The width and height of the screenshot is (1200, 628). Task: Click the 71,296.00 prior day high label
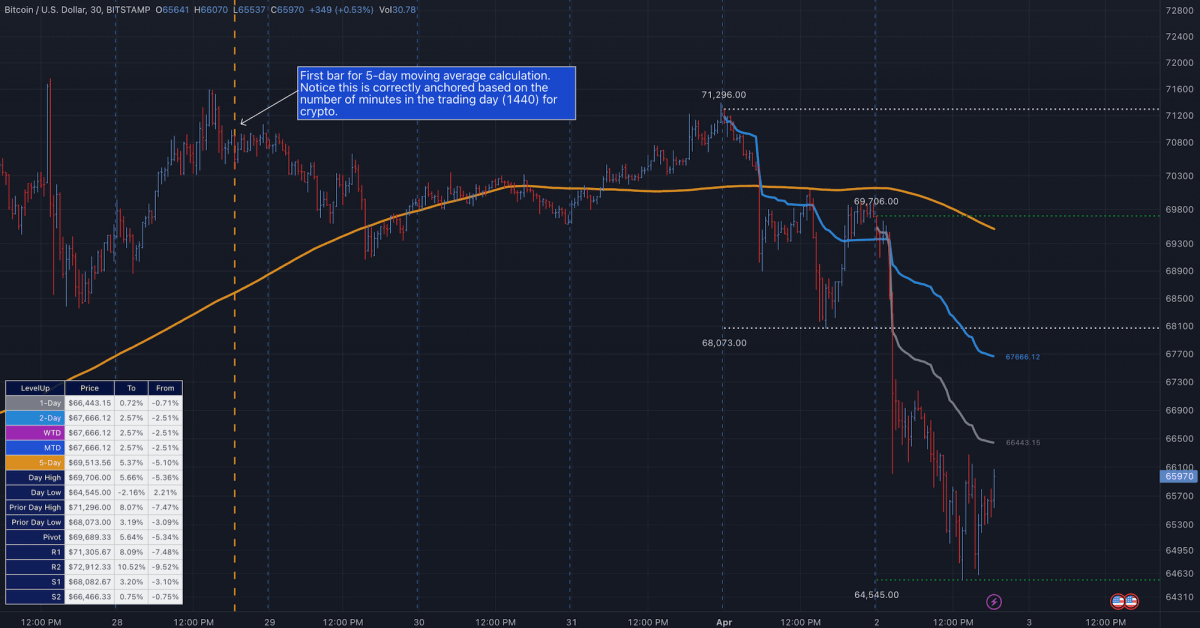[x=724, y=95]
